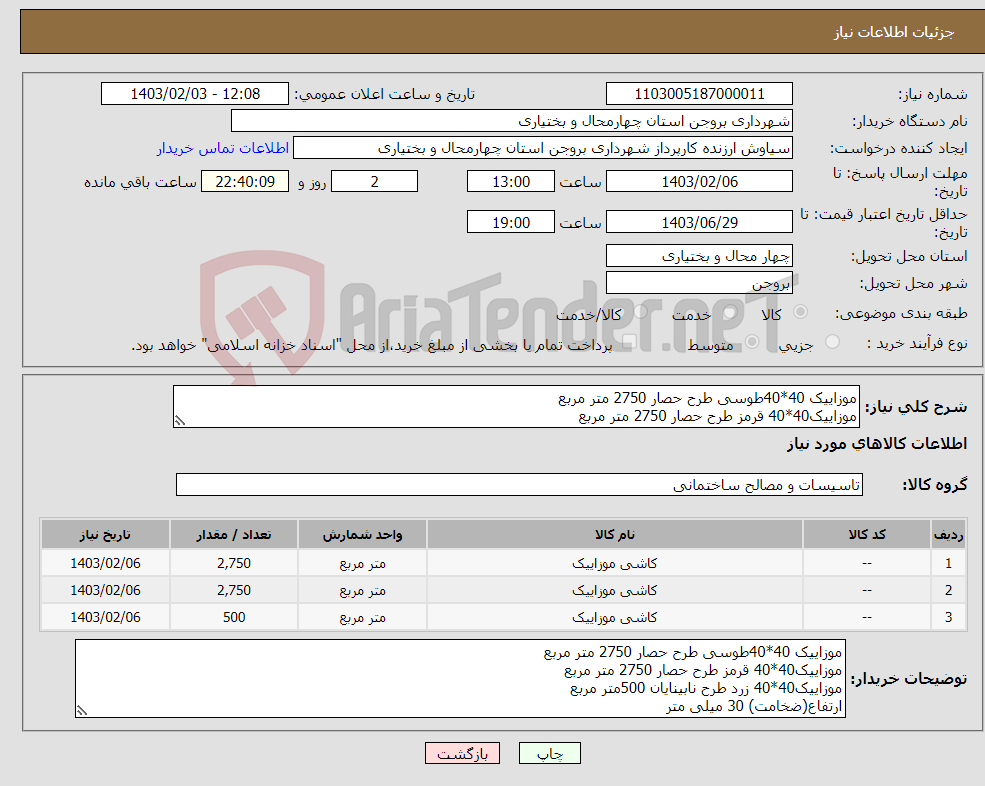This screenshot has width=985, height=786.
Task: Select the متوسط purchase type radio
Action: click(752, 342)
